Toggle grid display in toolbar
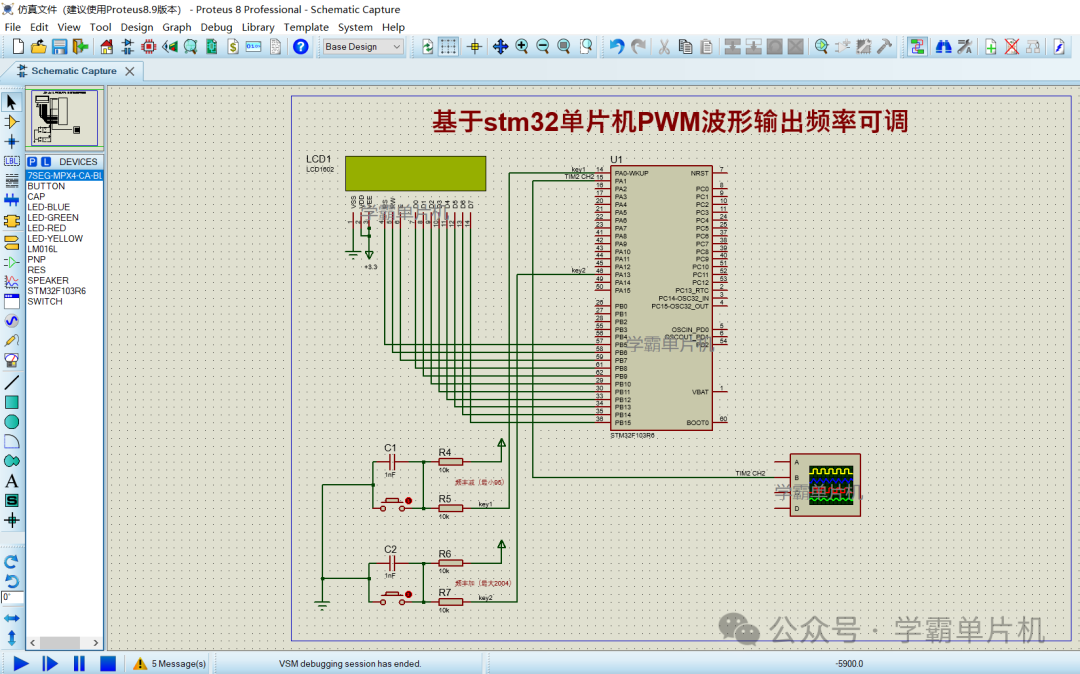The width and height of the screenshot is (1080, 674). pyautogui.click(x=448, y=46)
